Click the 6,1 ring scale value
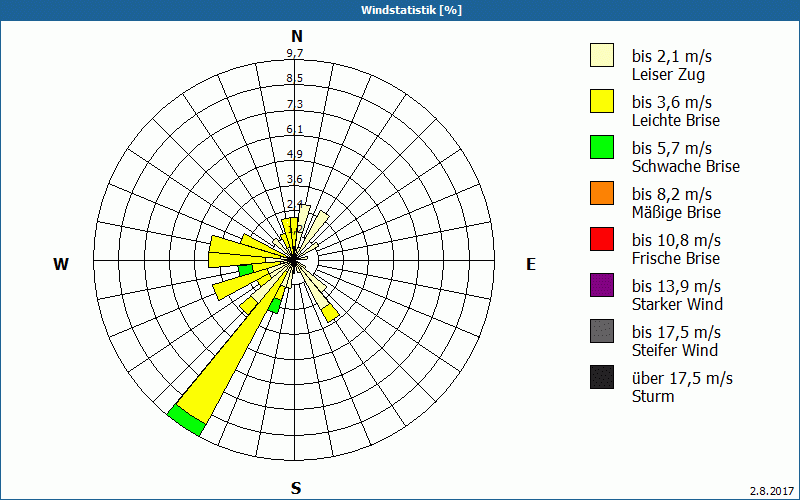800x500 pixels. pyautogui.click(x=295, y=129)
